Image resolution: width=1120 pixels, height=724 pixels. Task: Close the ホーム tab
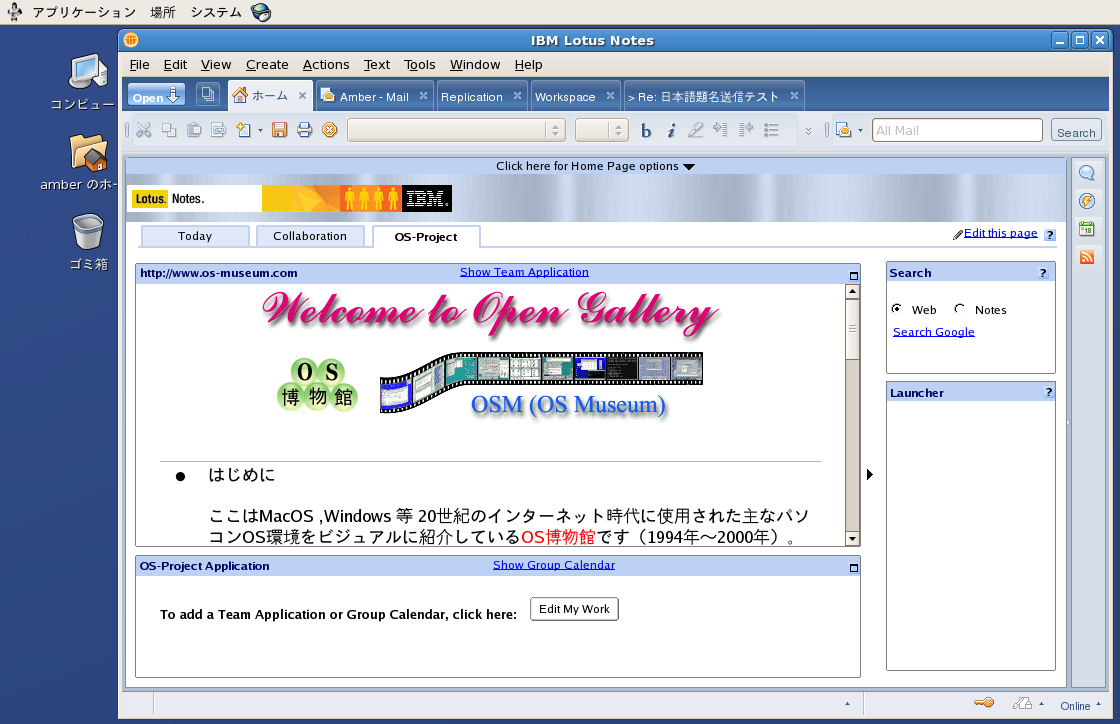tap(302, 95)
